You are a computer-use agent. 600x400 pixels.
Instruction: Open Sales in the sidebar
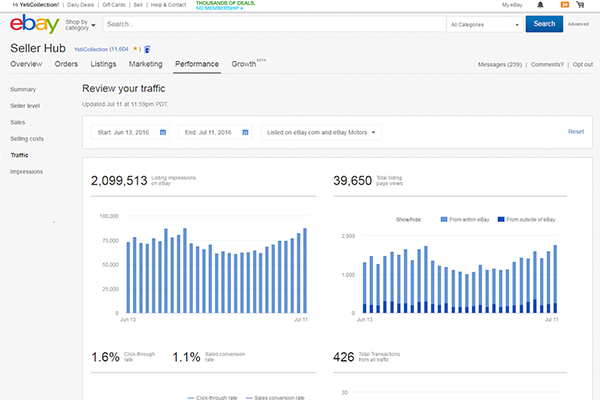coord(18,122)
